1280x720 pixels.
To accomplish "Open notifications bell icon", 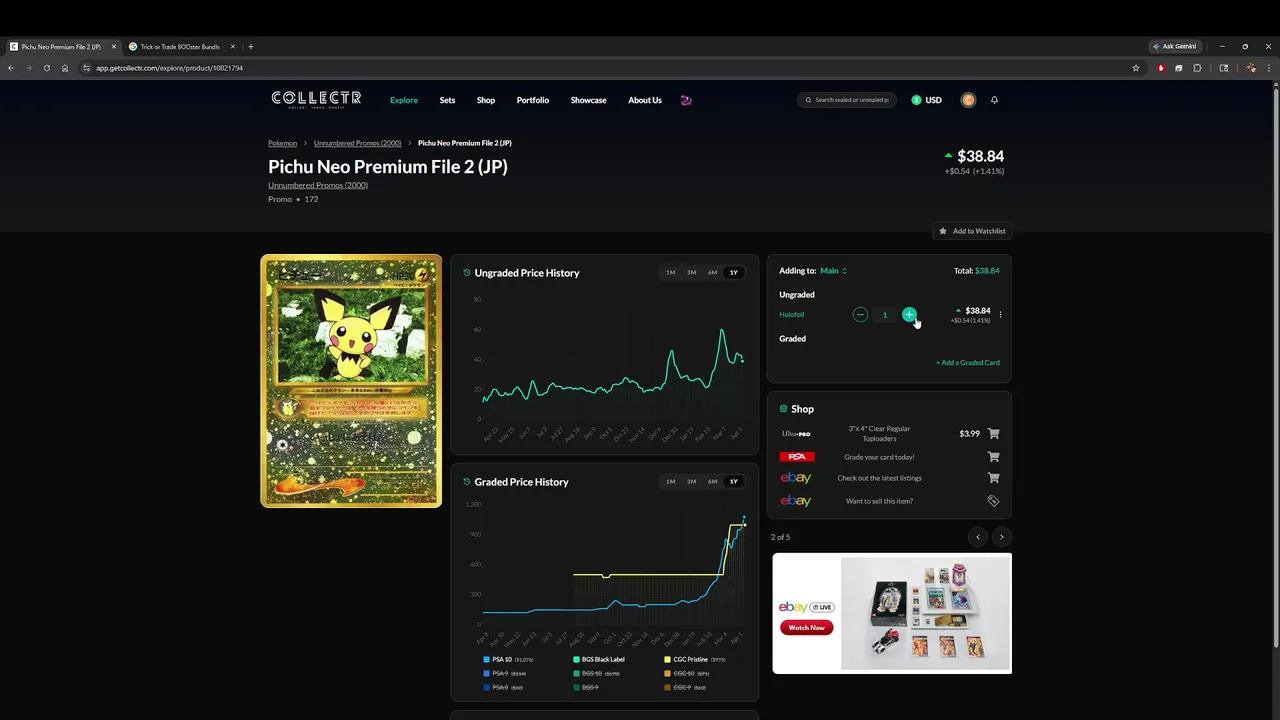I will pos(994,100).
